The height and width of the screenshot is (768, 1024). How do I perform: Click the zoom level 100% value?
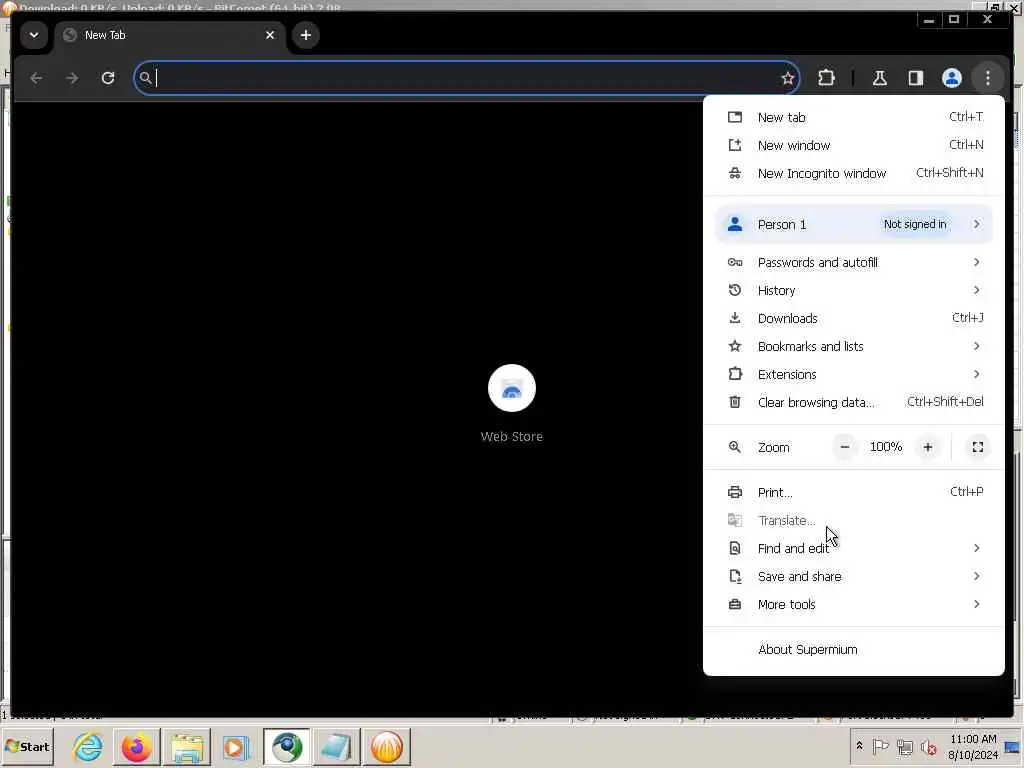click(886, 447)
